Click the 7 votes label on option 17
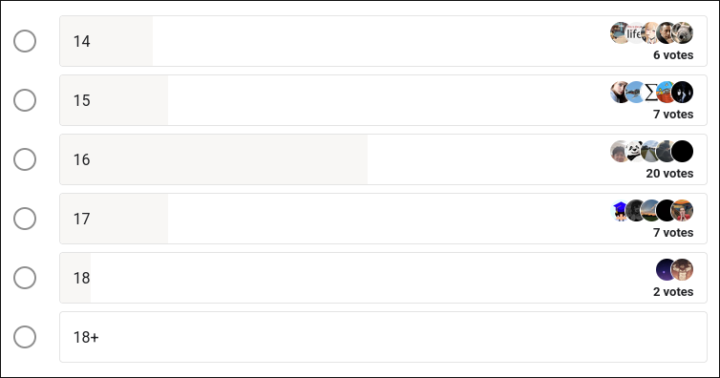The image size is (720, 378). pyautogui.click(x=673, y=233)
